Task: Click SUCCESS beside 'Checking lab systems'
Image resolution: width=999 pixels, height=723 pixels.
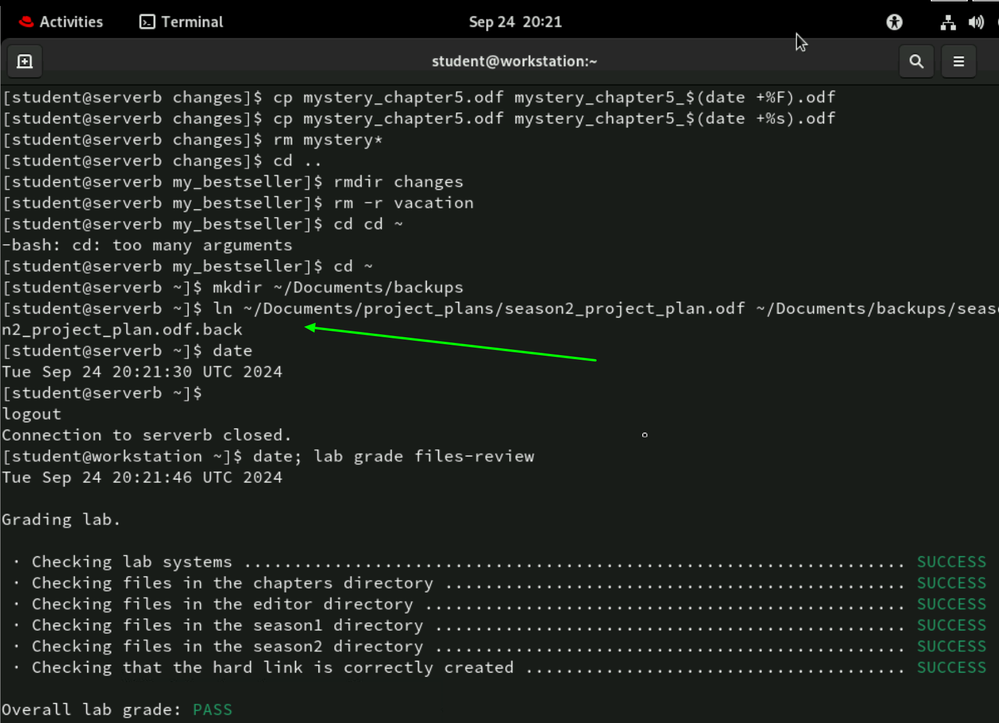Action: 951,562
